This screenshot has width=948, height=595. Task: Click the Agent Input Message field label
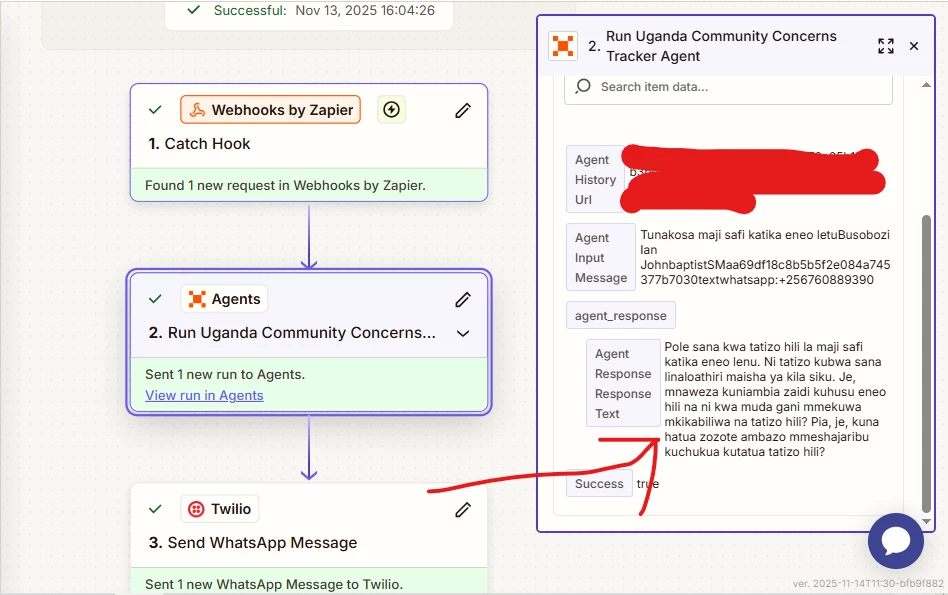pyautogui.click(x=601, y=258)
